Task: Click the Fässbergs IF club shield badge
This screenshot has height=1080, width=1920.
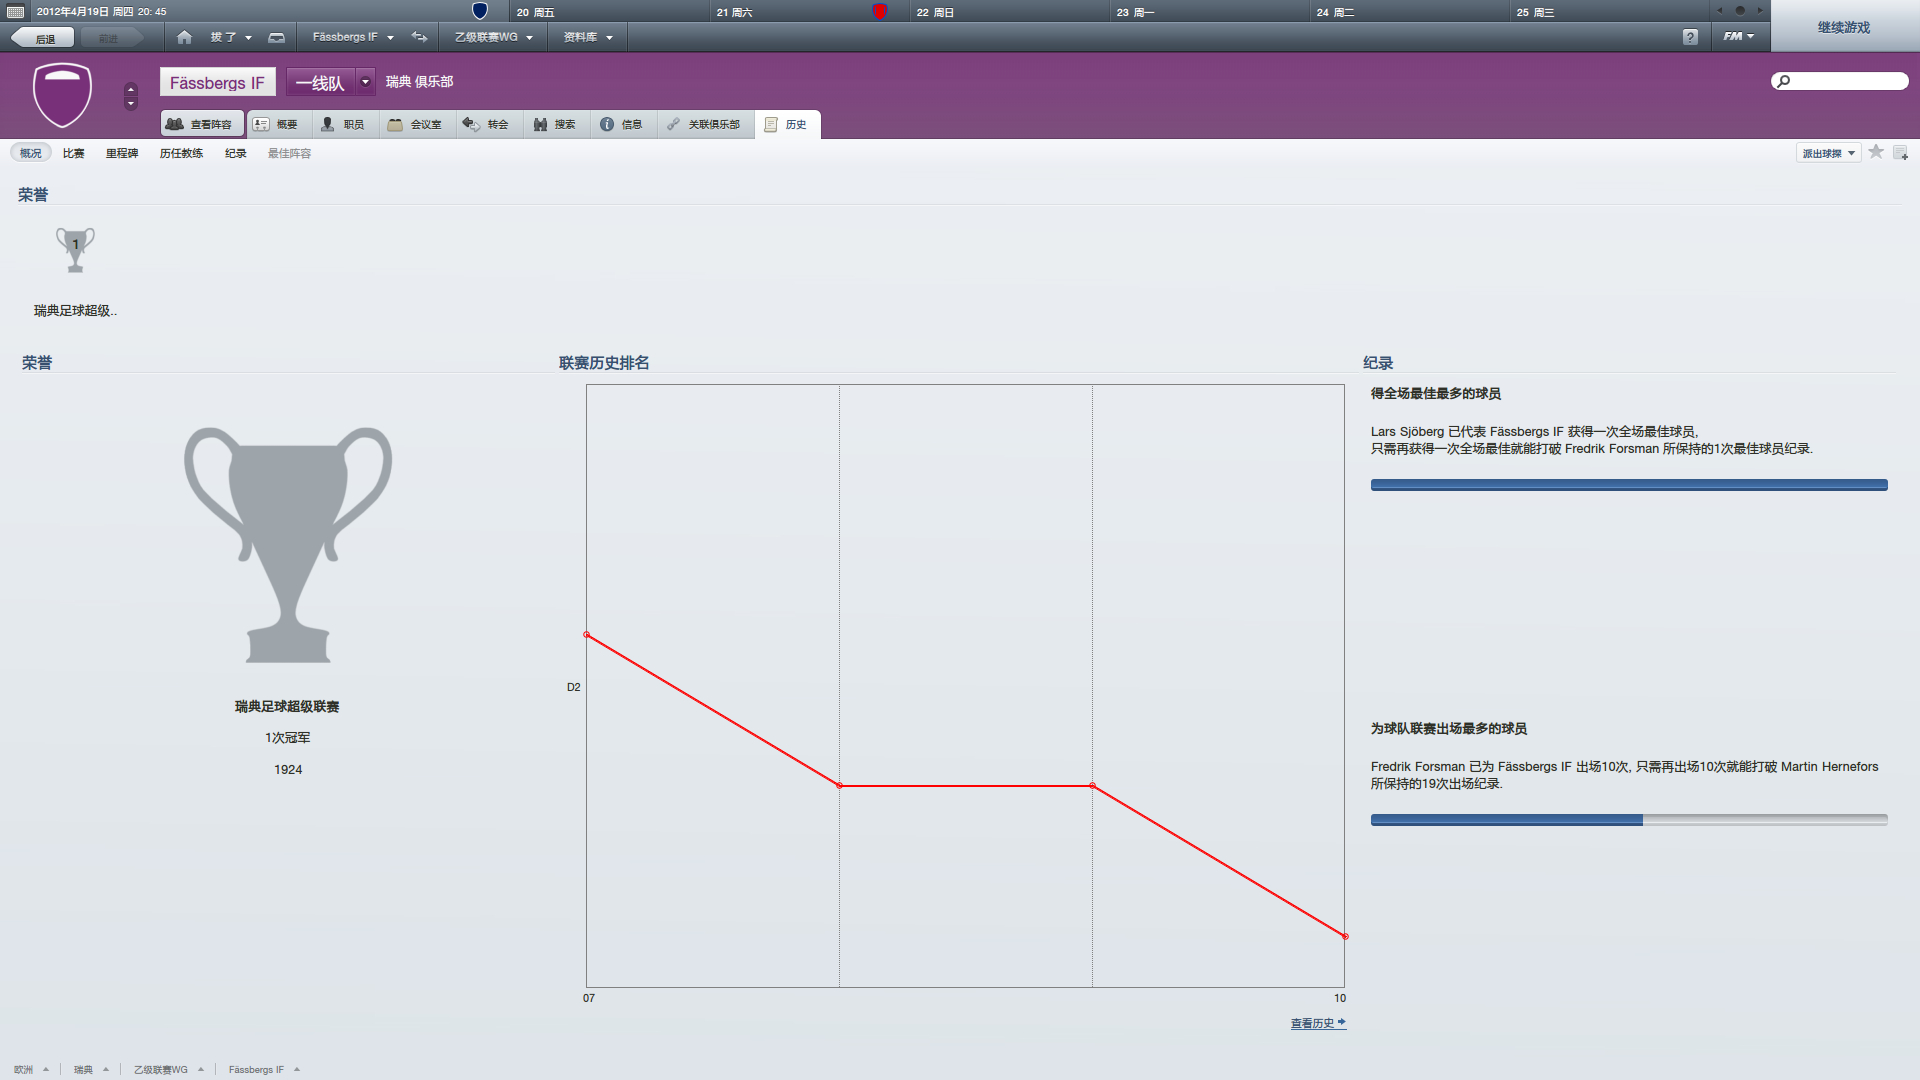Action: click(62, 95)
